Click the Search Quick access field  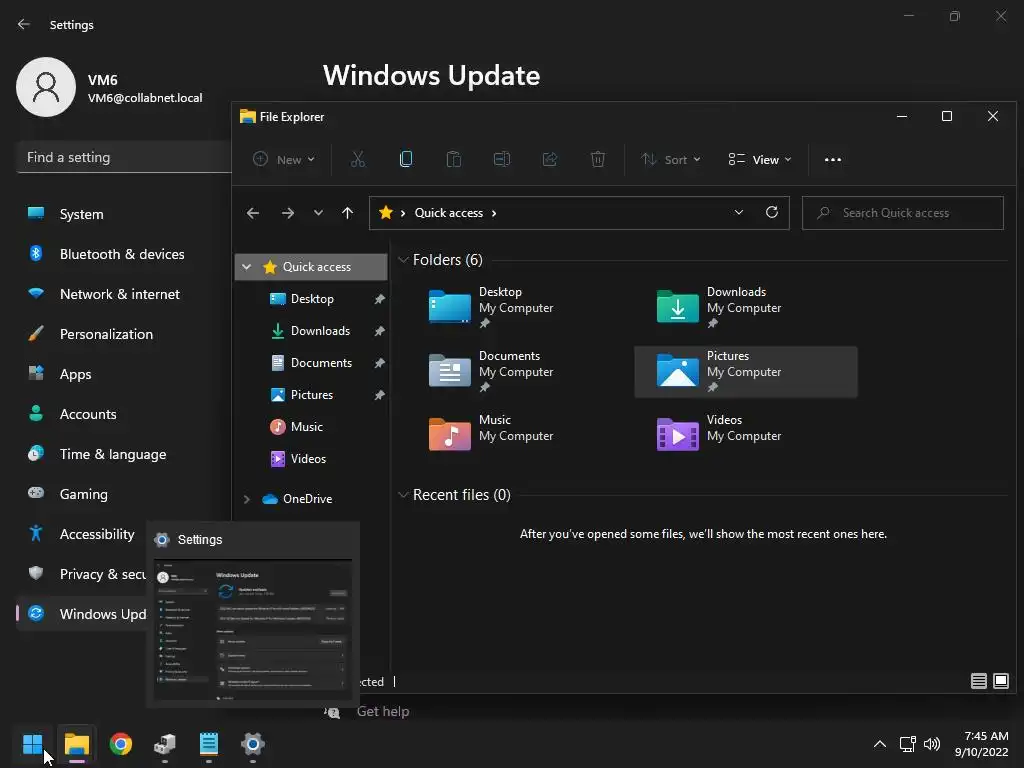click(903, 213)
